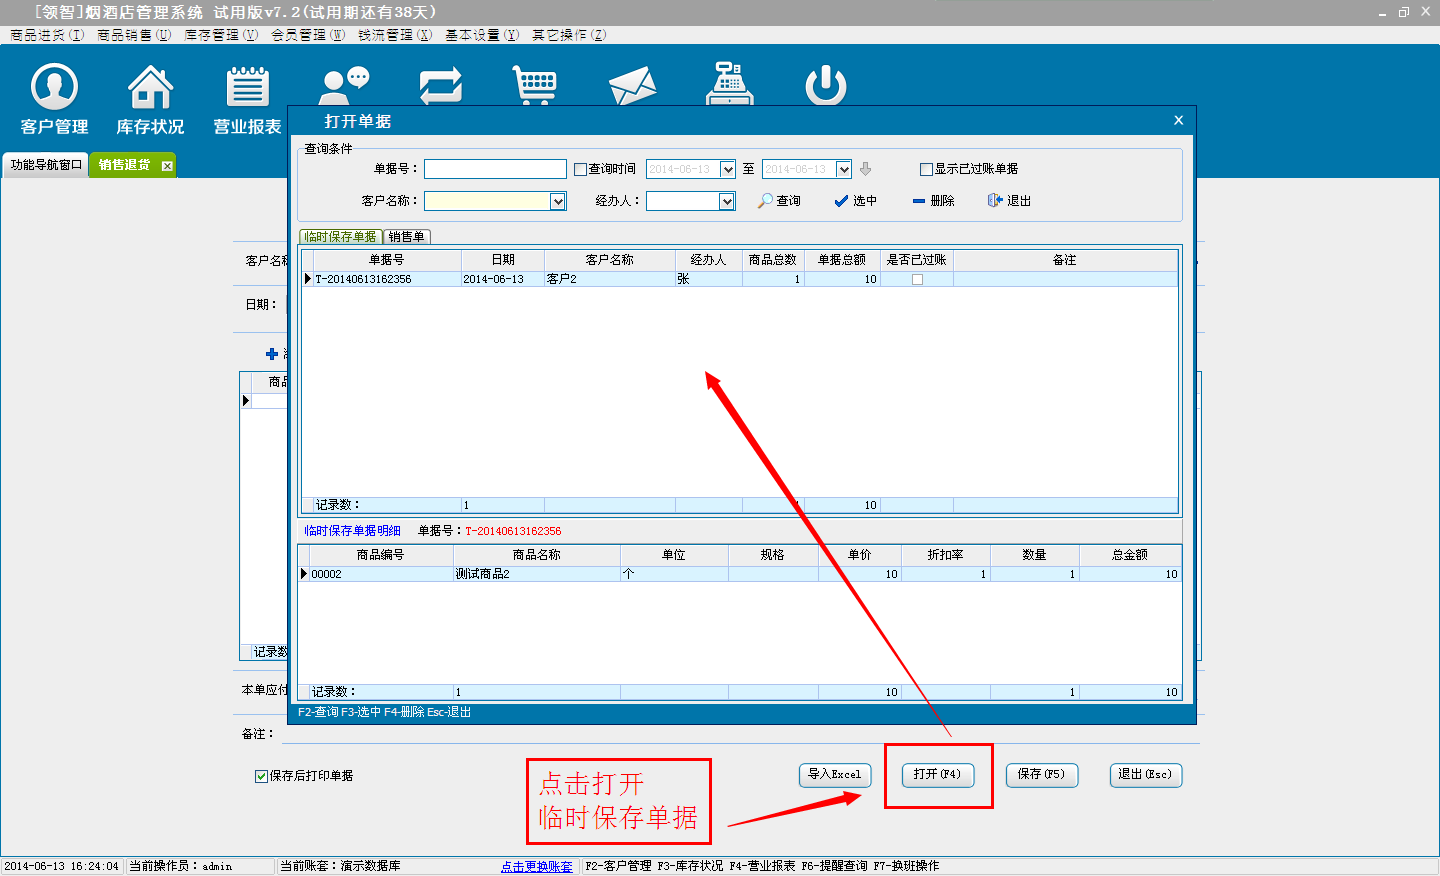Select the T-20140613162356 receipt row

tap(386, 279)
